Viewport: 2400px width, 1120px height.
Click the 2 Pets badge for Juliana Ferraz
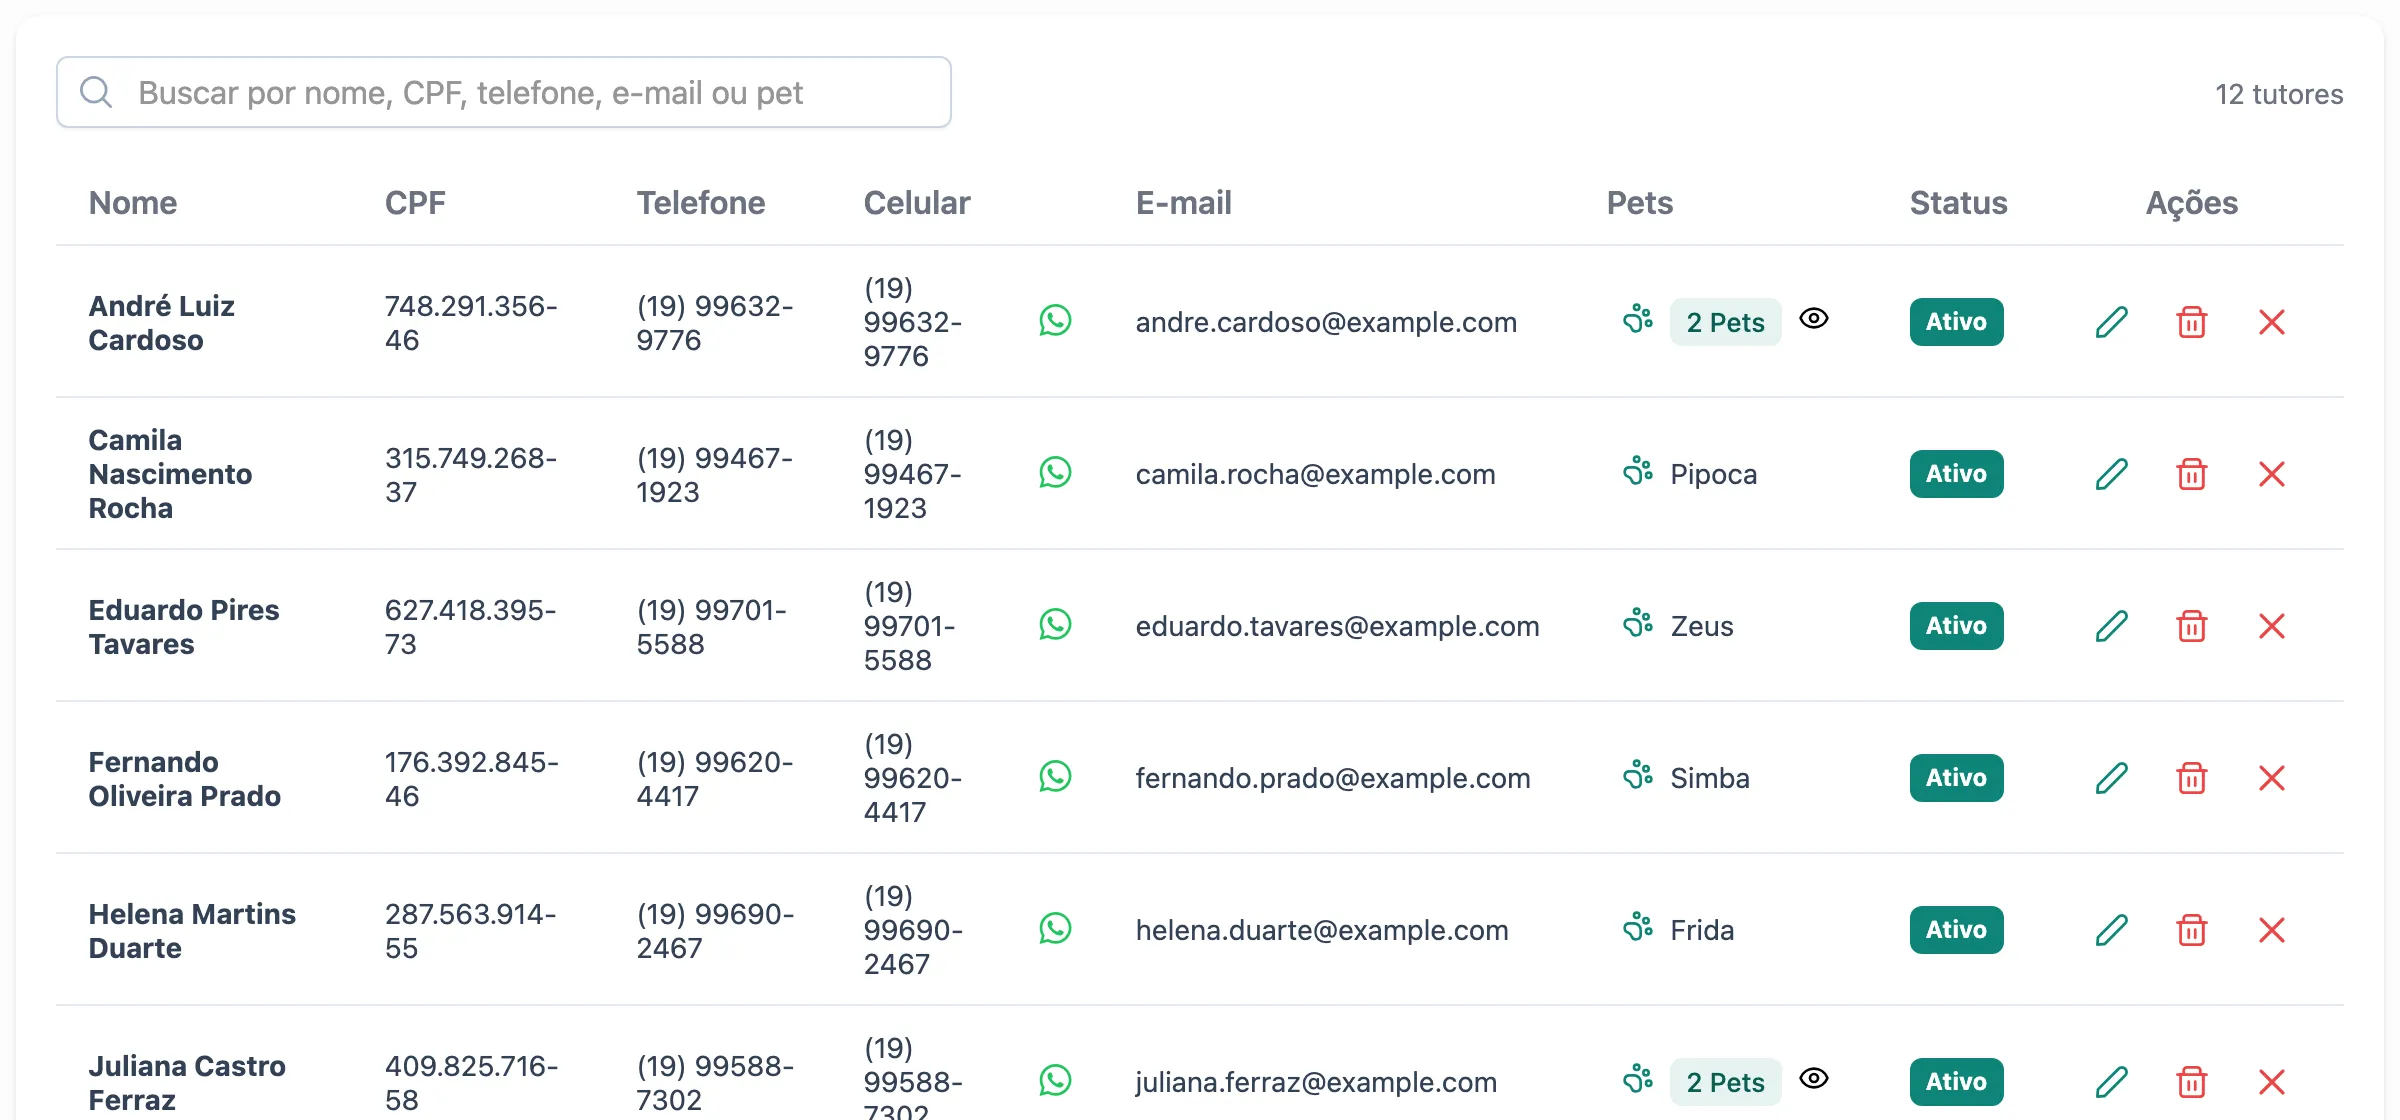[1725, 1082]
